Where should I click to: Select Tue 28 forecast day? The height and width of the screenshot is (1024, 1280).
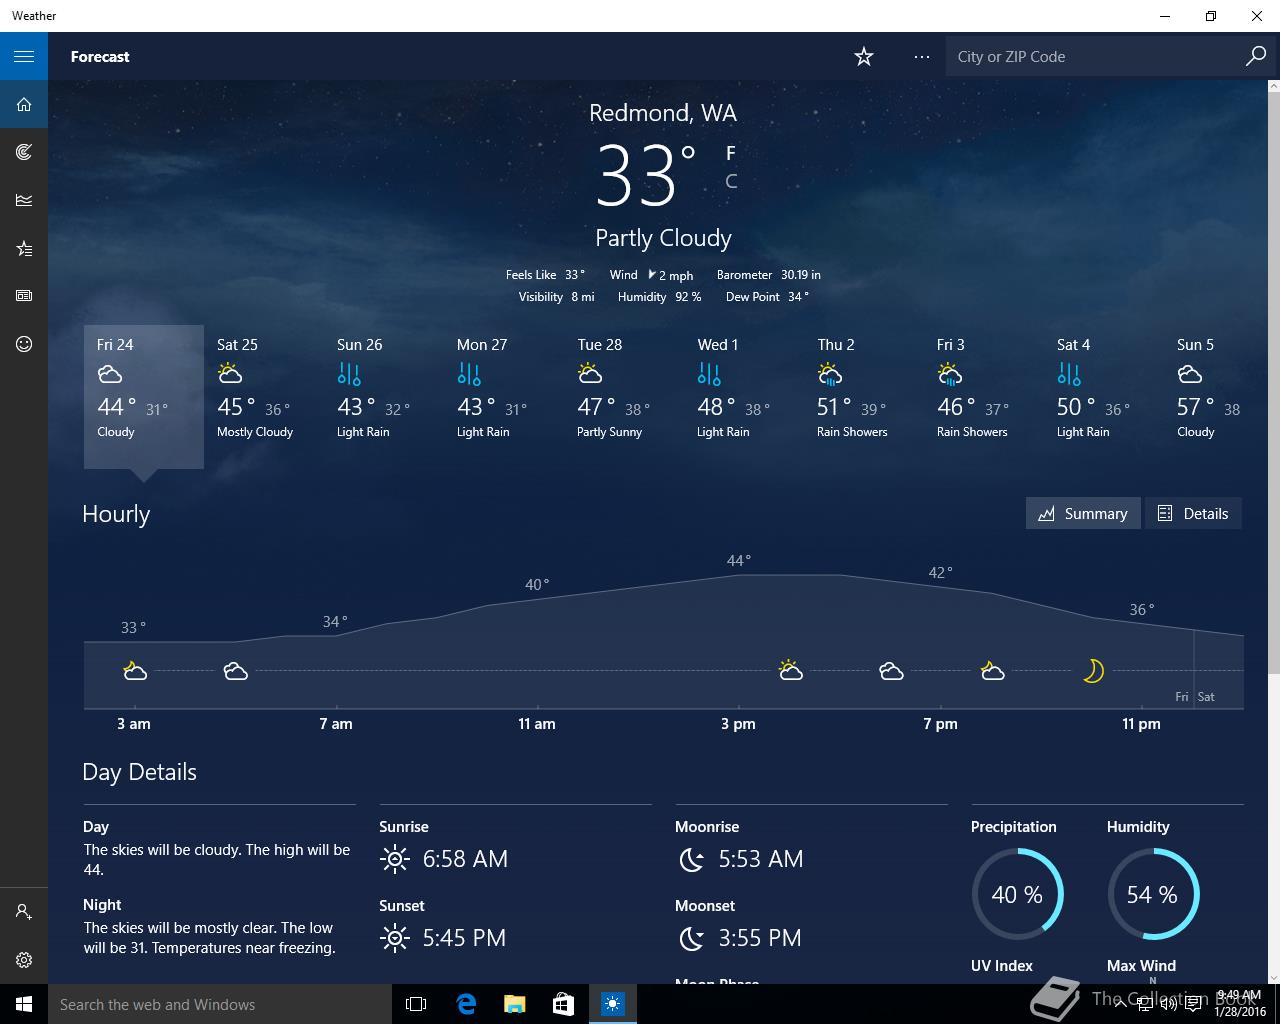tap(624, 396)
